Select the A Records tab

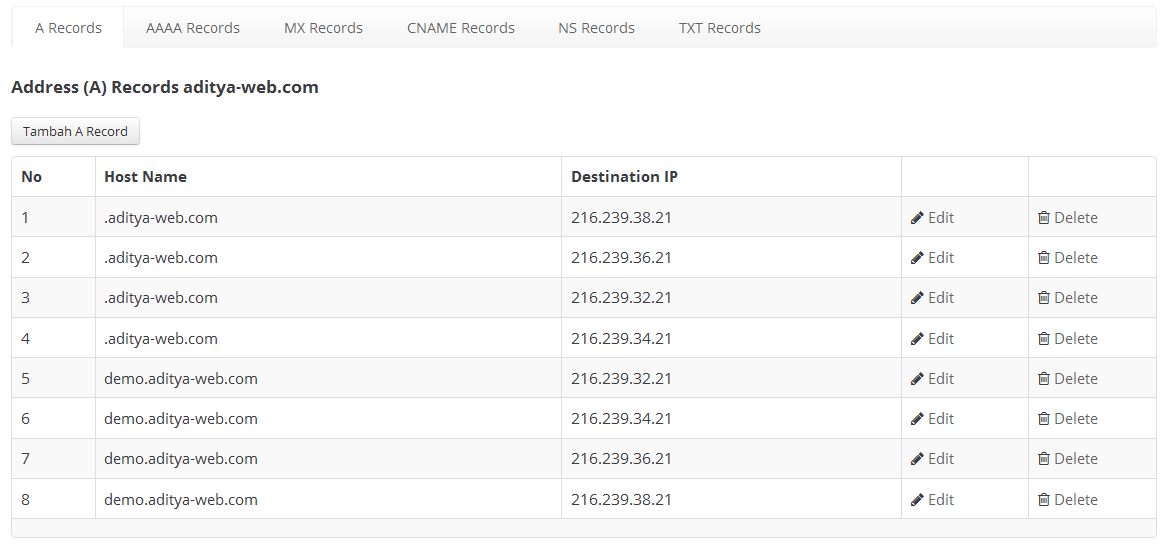(x=68, y=28)
